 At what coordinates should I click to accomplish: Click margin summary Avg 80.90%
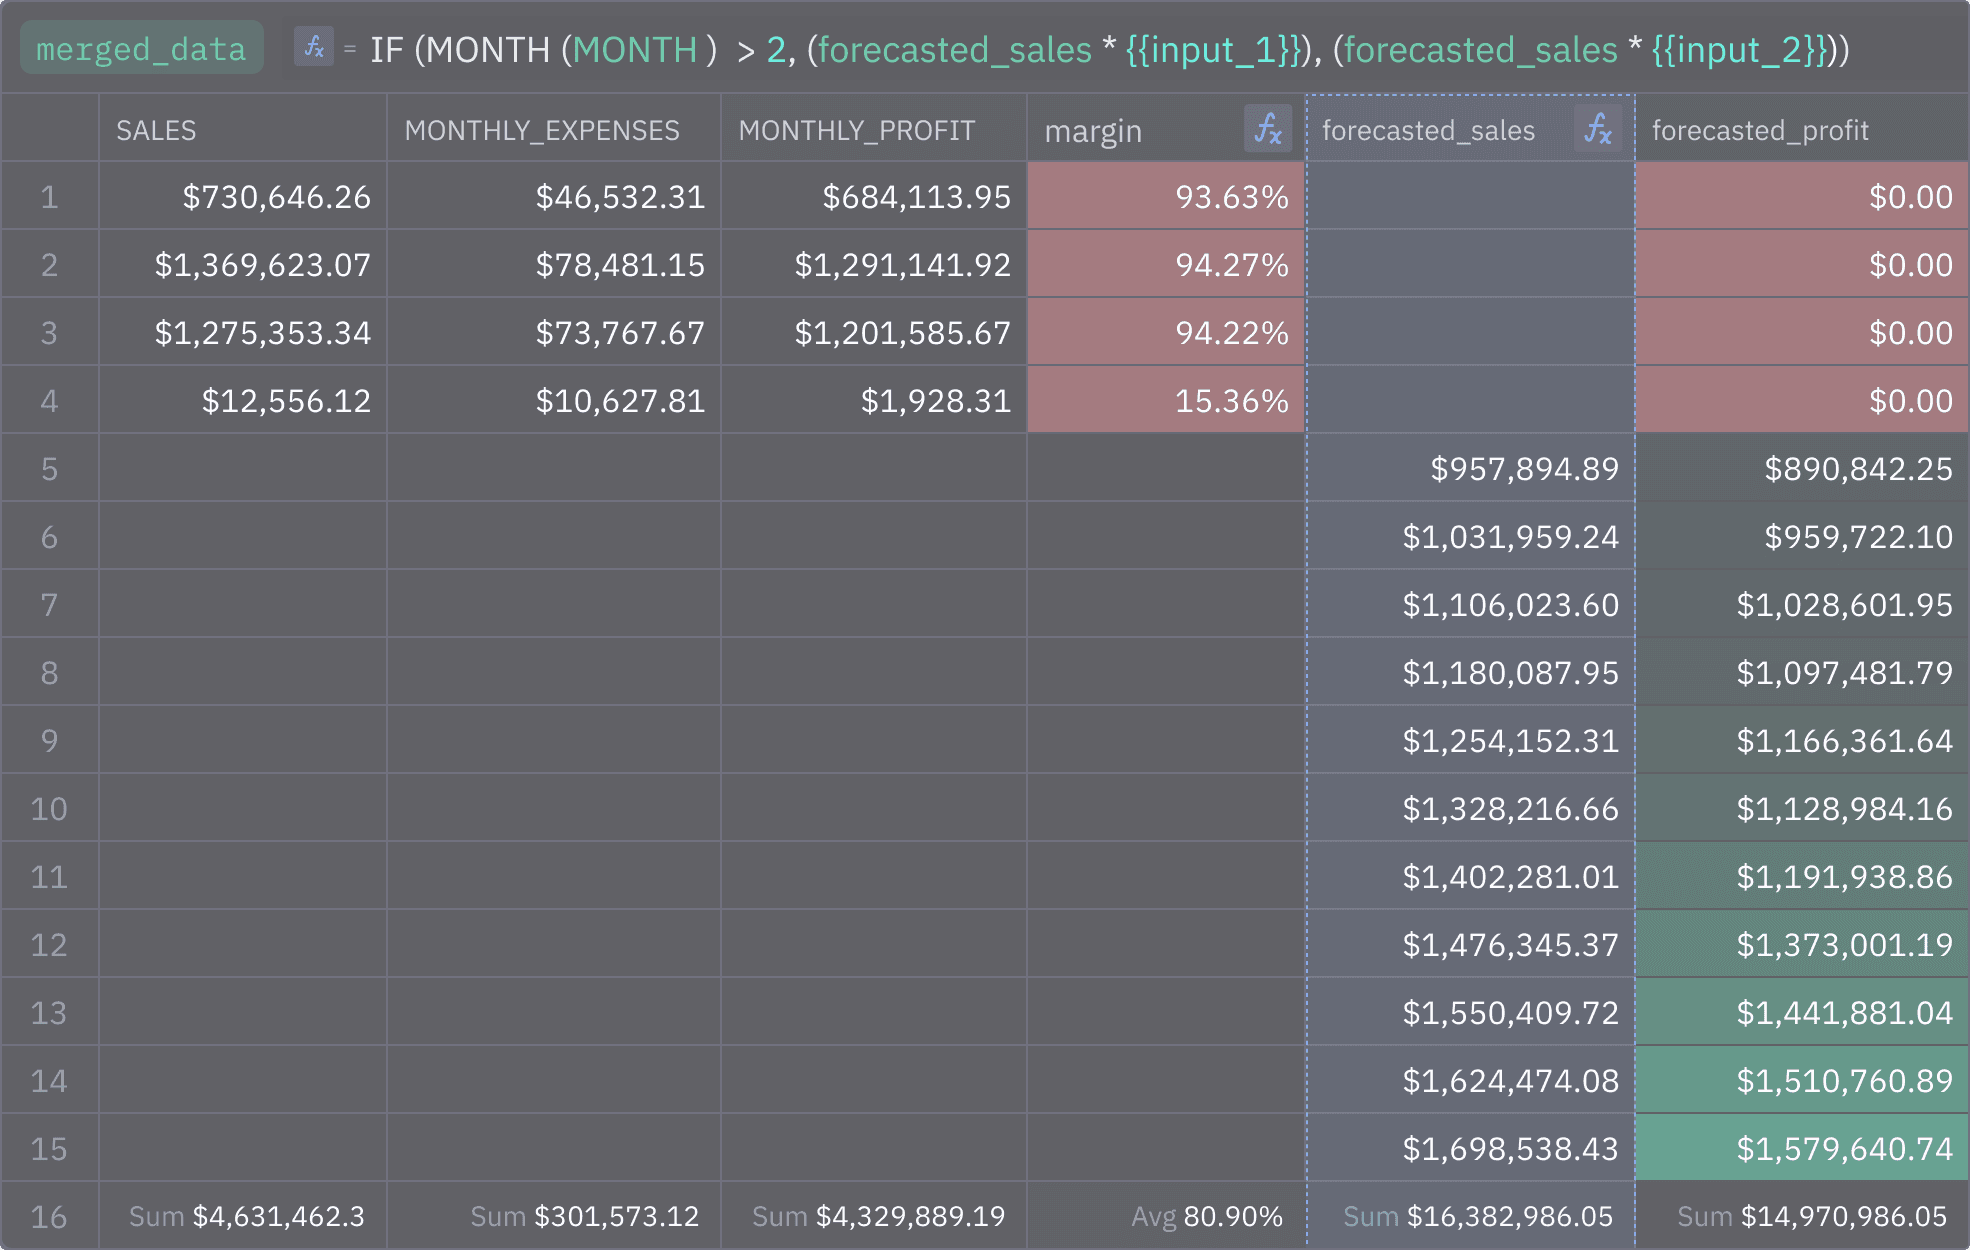(x=1166, y=1216)
